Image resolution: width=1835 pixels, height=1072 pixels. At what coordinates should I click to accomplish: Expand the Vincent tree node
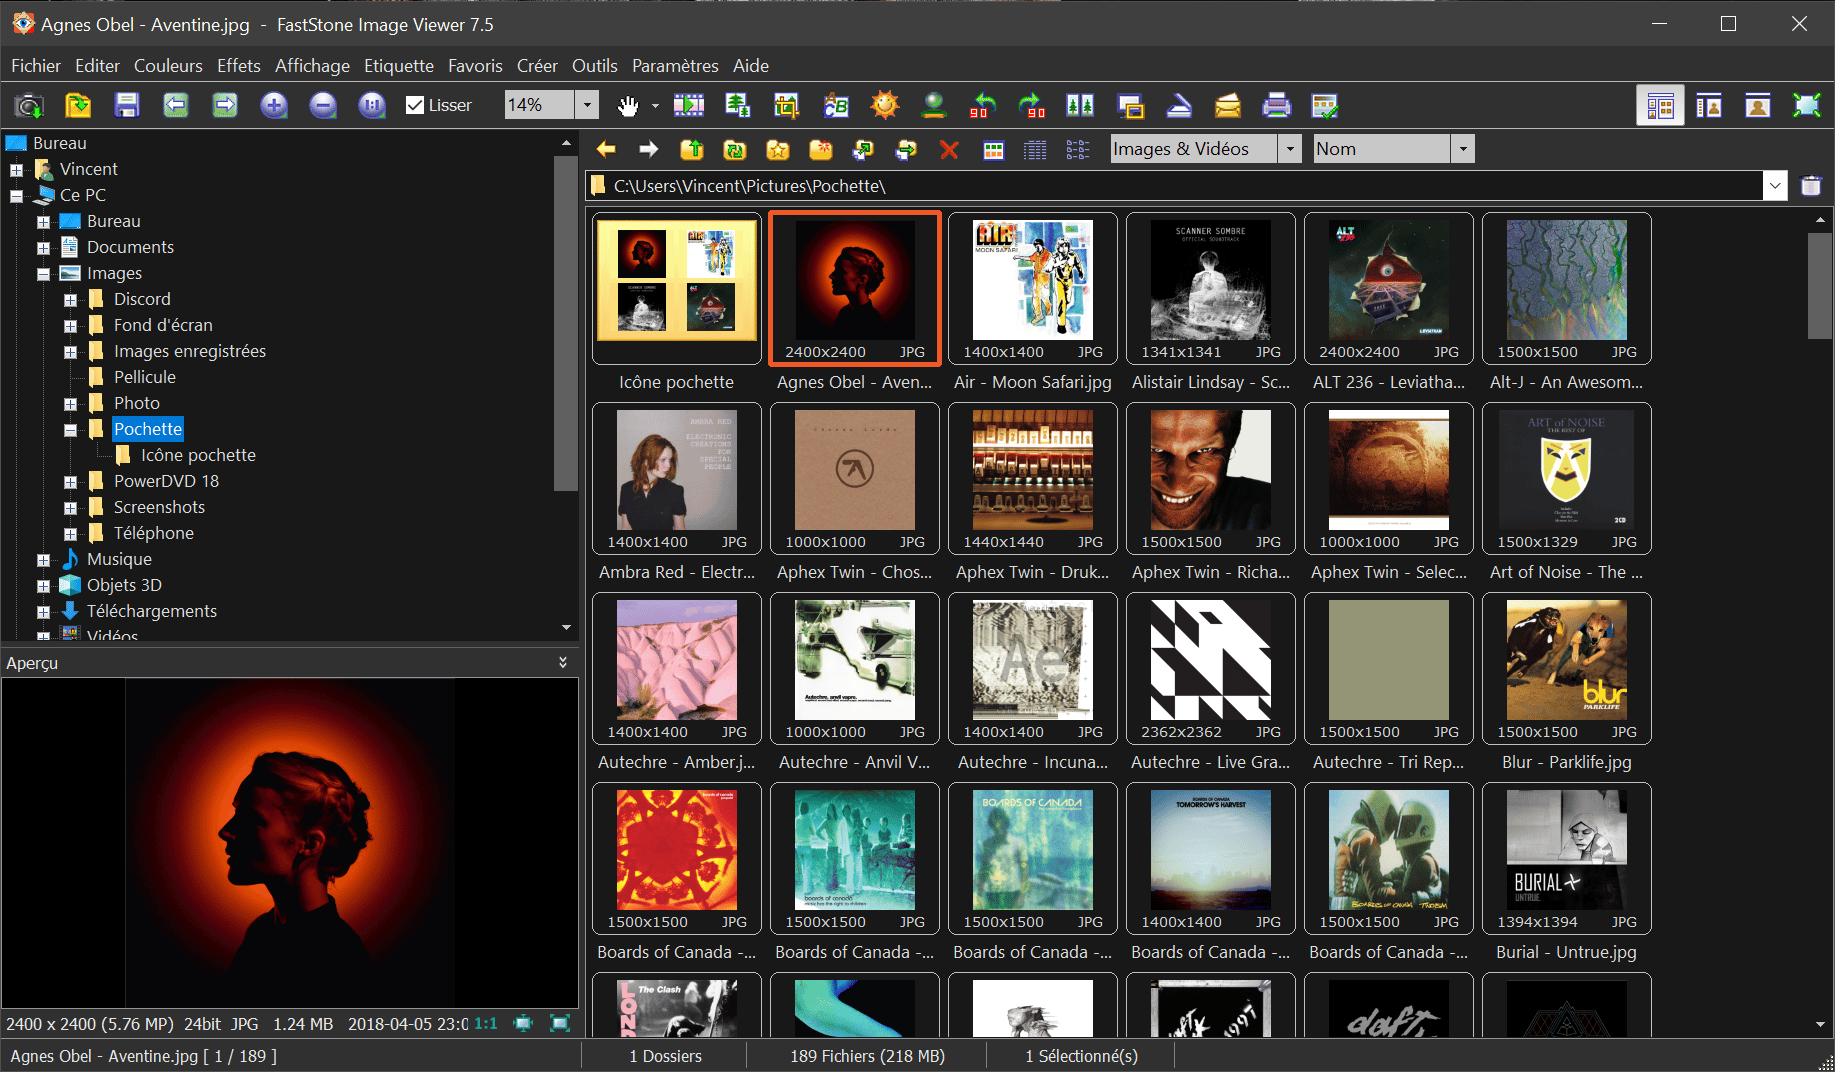[x=16, y=170]
